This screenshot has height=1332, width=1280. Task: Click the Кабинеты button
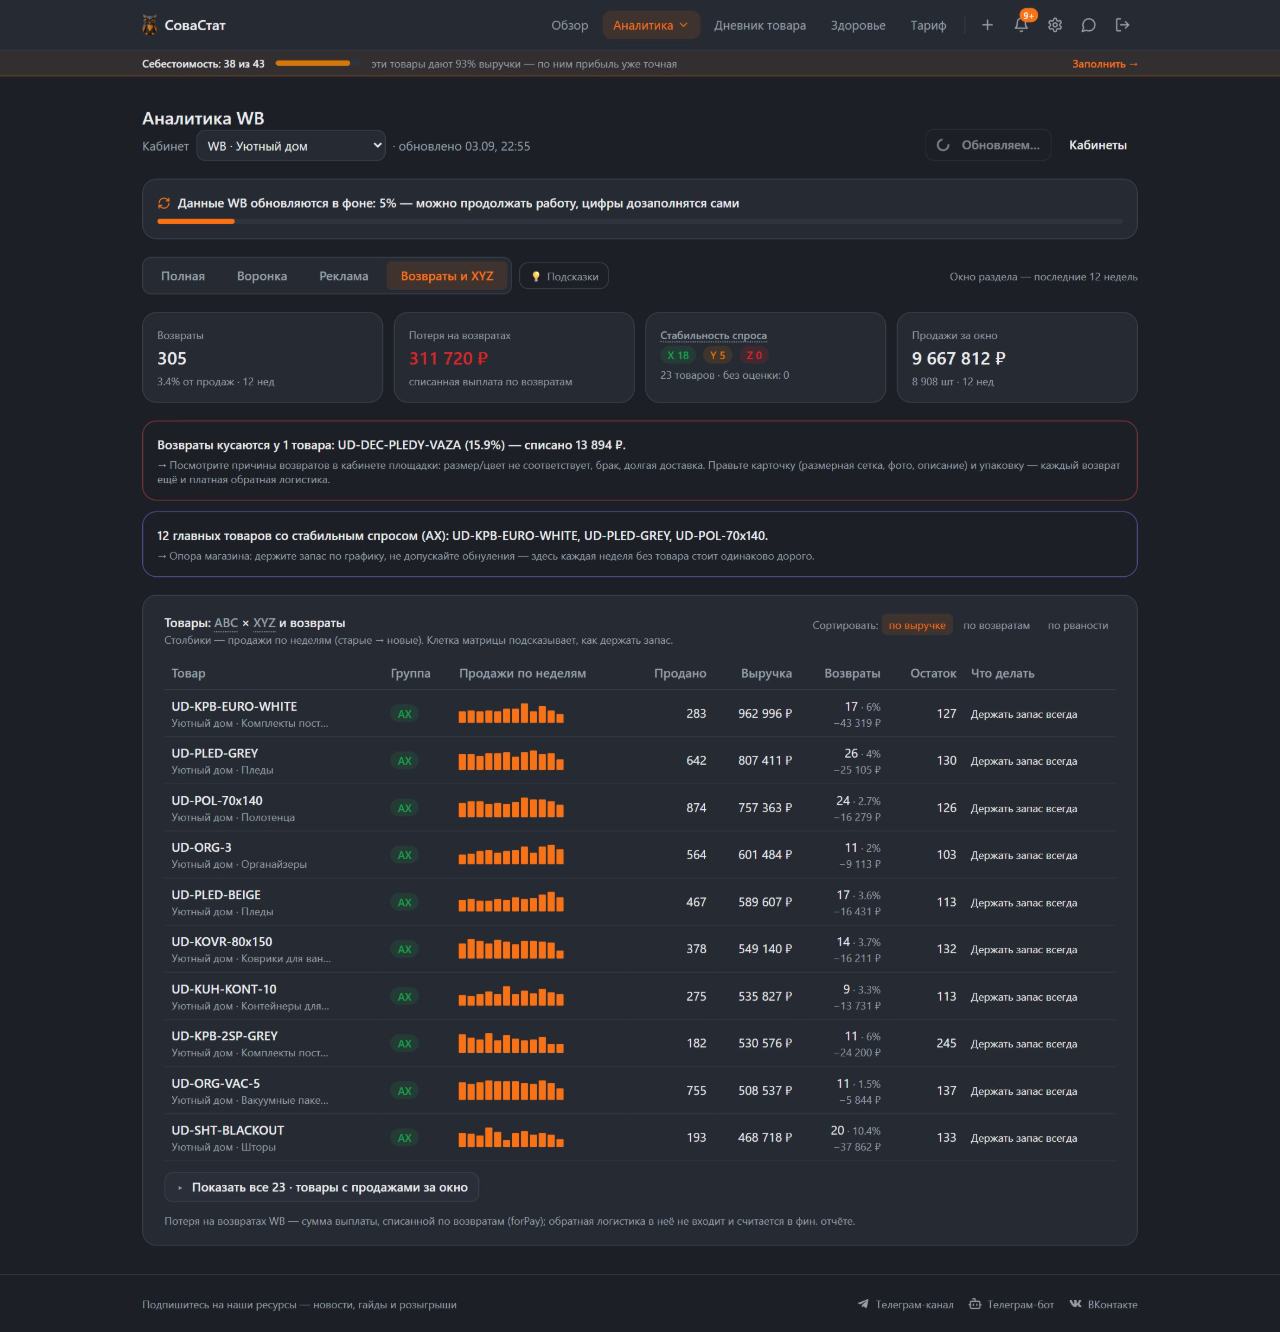(x=1098, y=145)
